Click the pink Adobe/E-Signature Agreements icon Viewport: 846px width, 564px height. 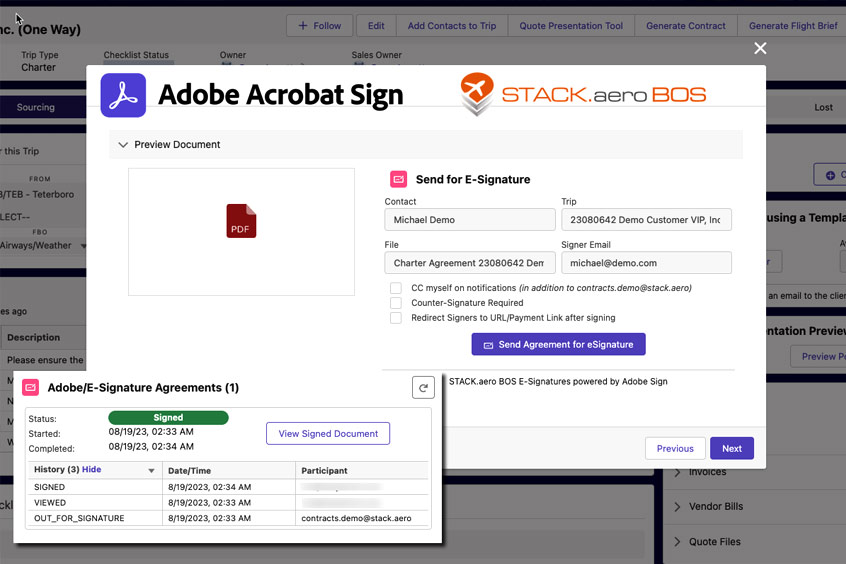30,388
